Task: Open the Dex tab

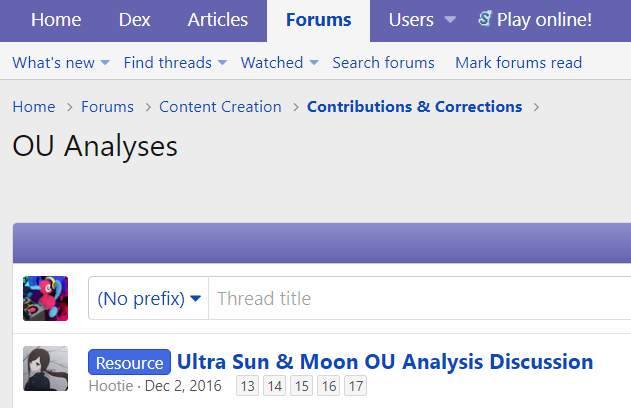Action: coord(134,20)
